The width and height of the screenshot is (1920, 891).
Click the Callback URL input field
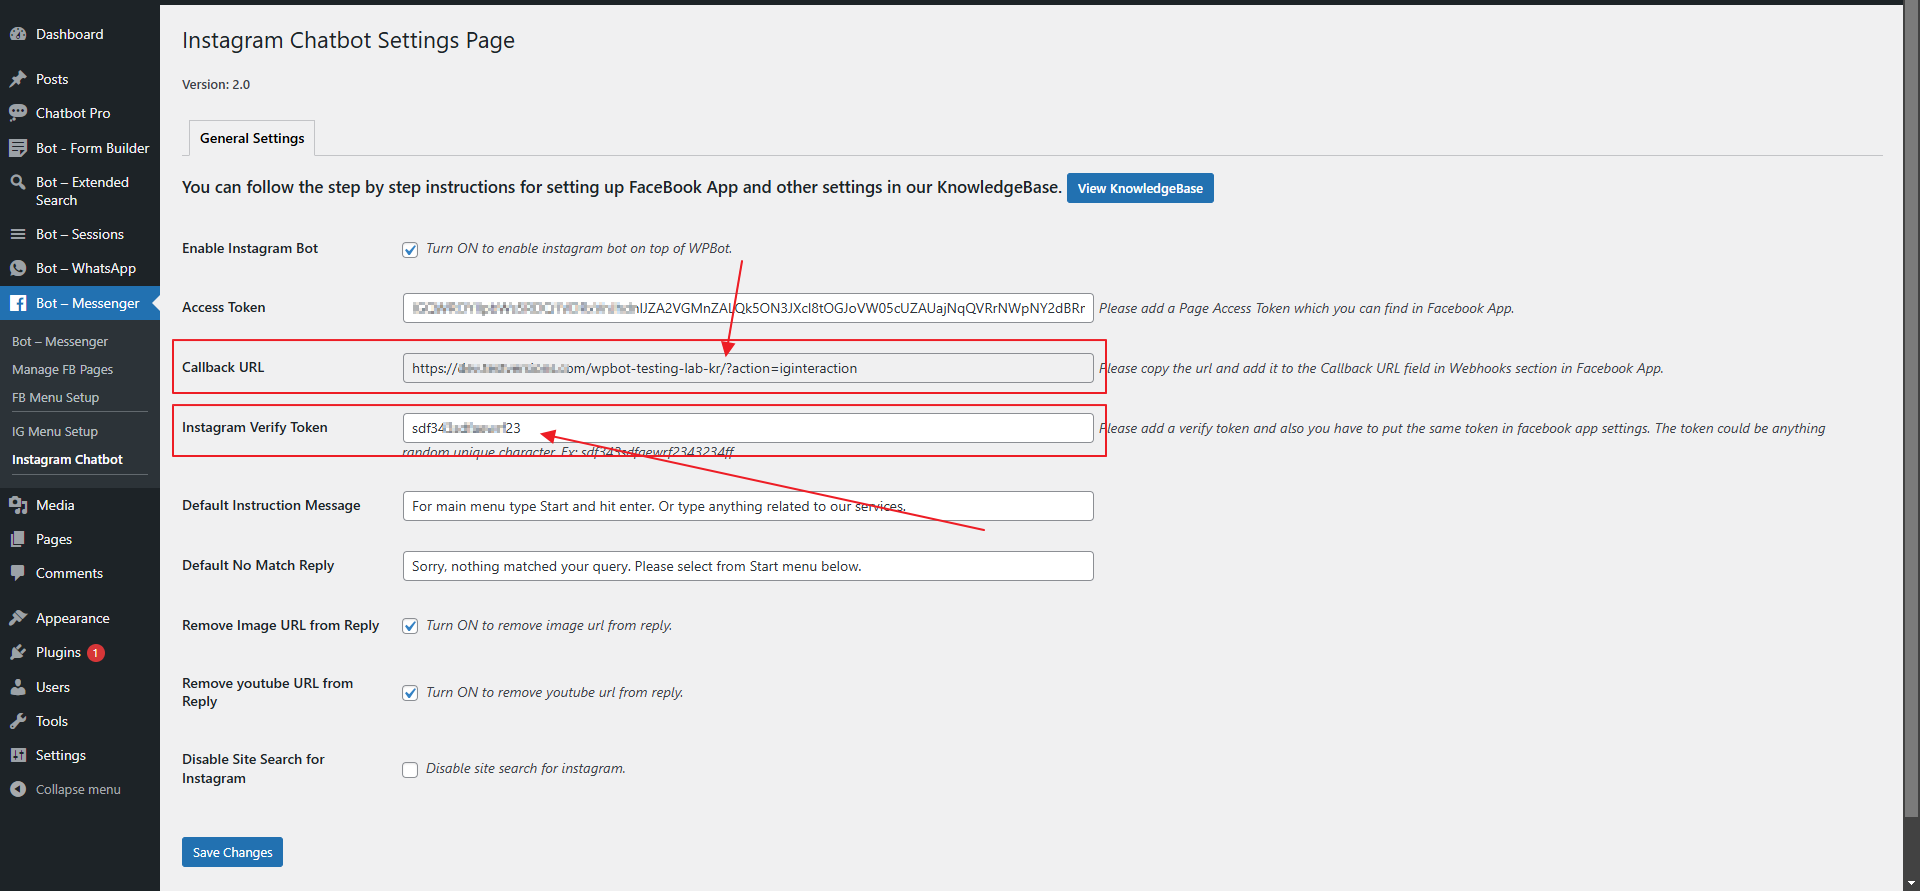748,368
